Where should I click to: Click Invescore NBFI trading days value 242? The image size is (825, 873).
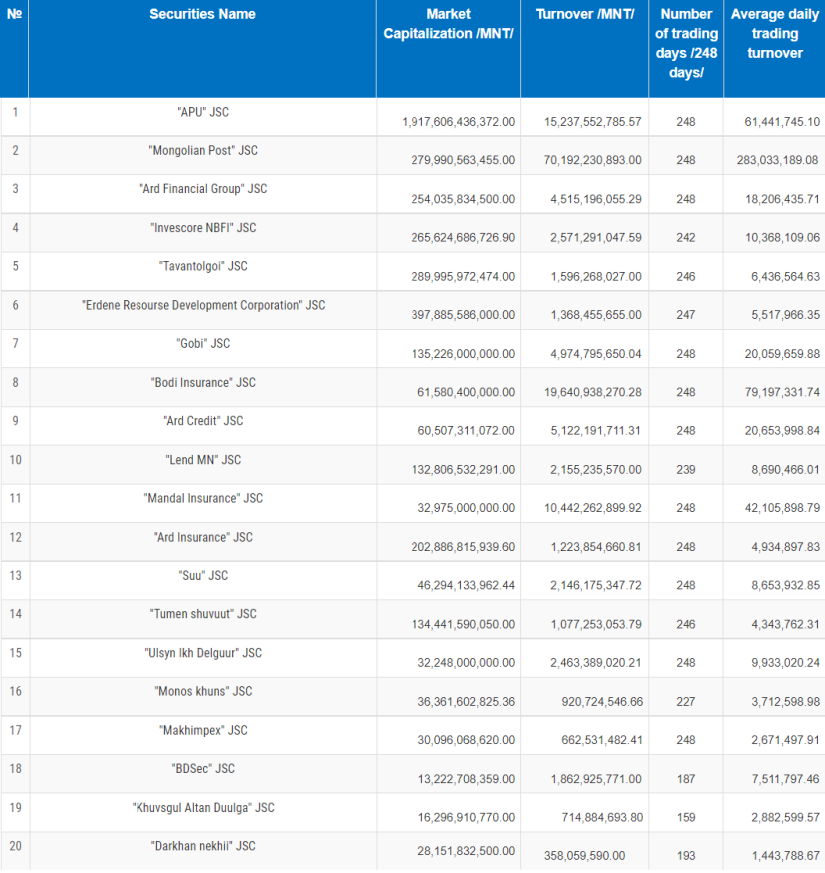(x=686, y=238)
